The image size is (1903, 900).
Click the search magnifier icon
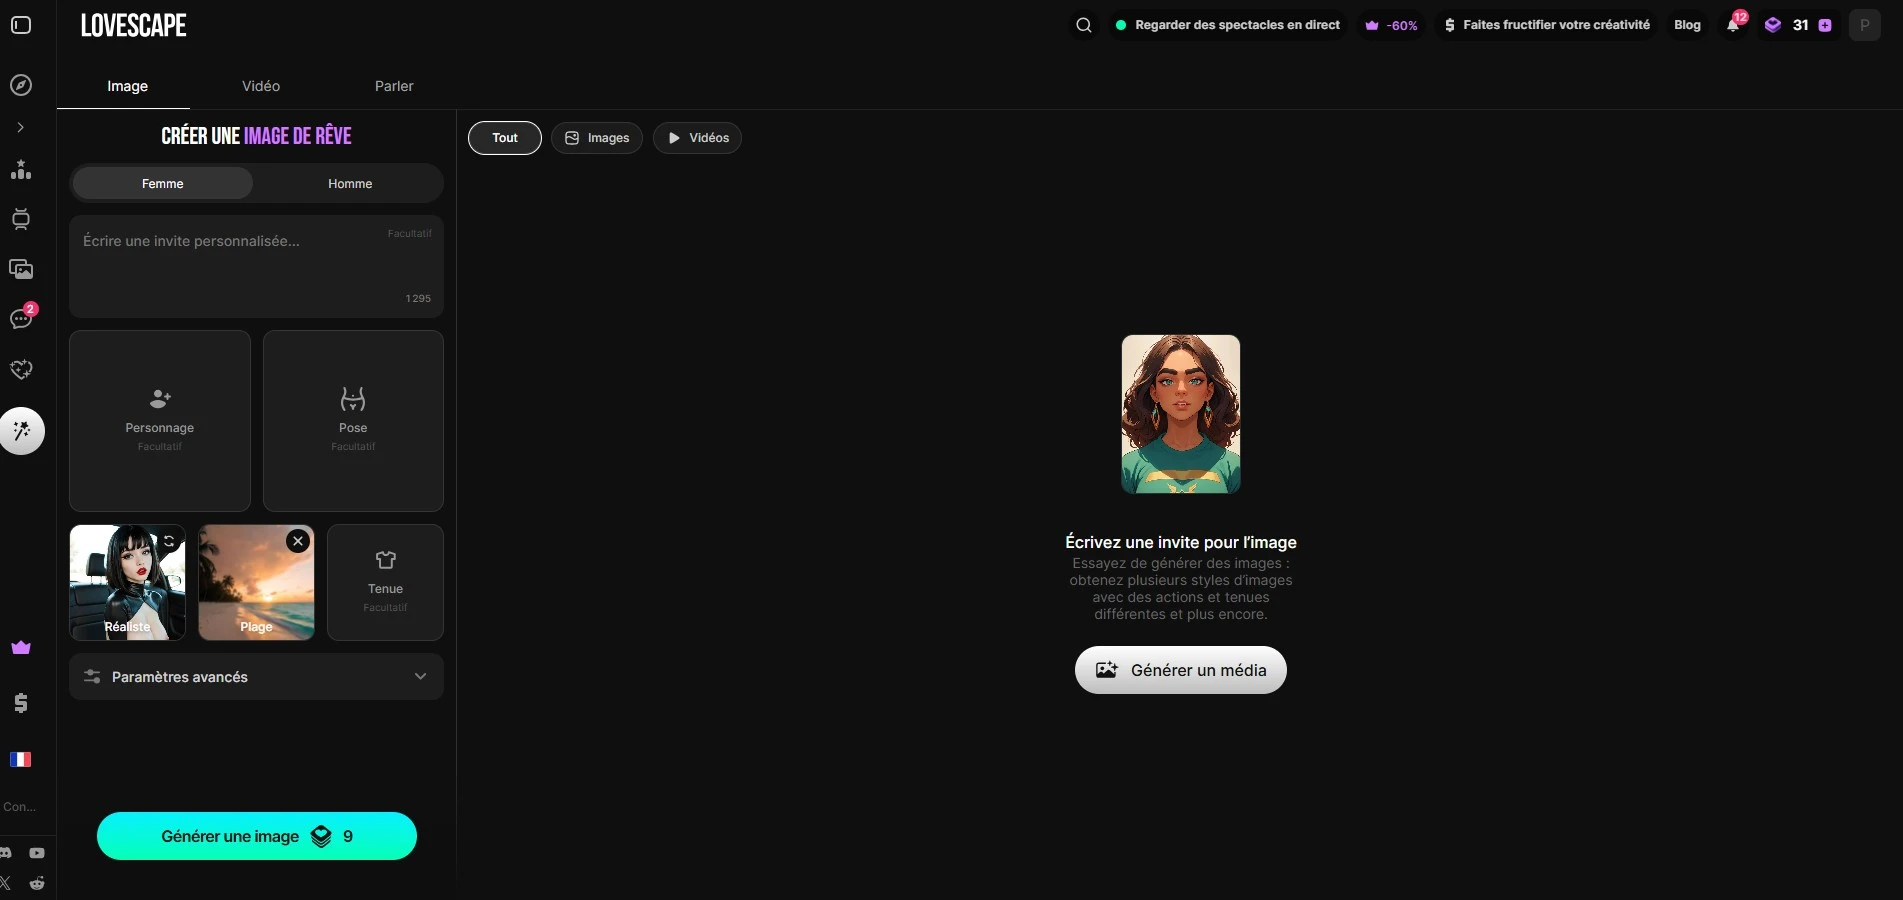click(x=1083, y=25)
